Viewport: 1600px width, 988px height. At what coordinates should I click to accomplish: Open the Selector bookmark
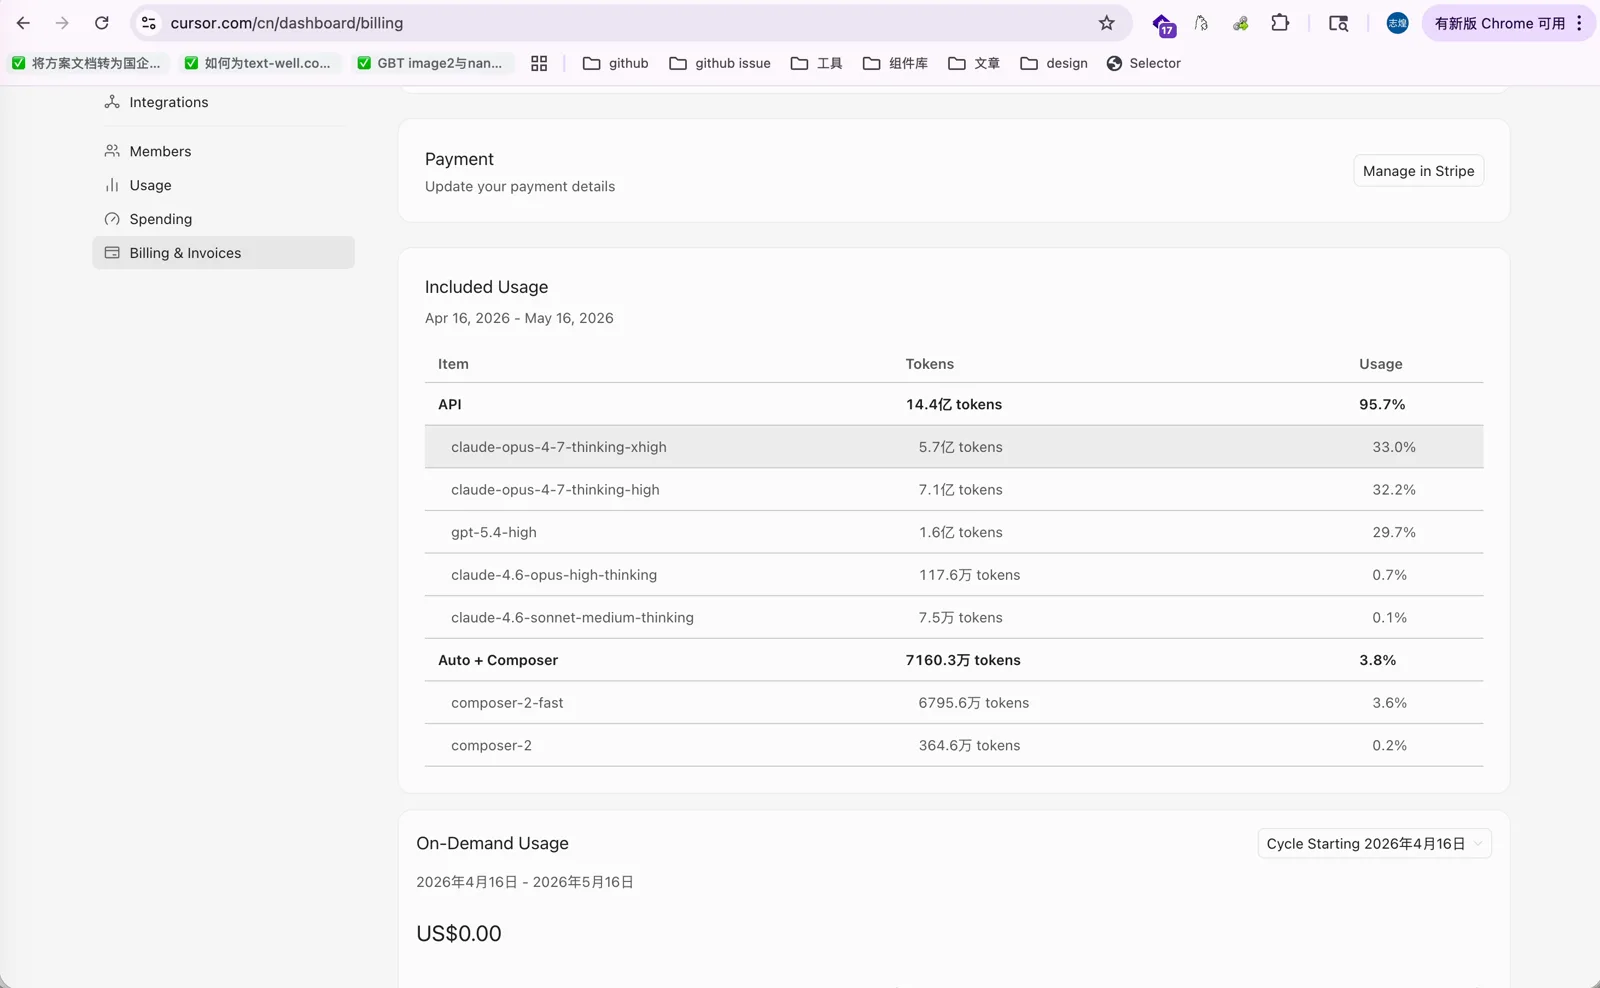point(1144,63)
